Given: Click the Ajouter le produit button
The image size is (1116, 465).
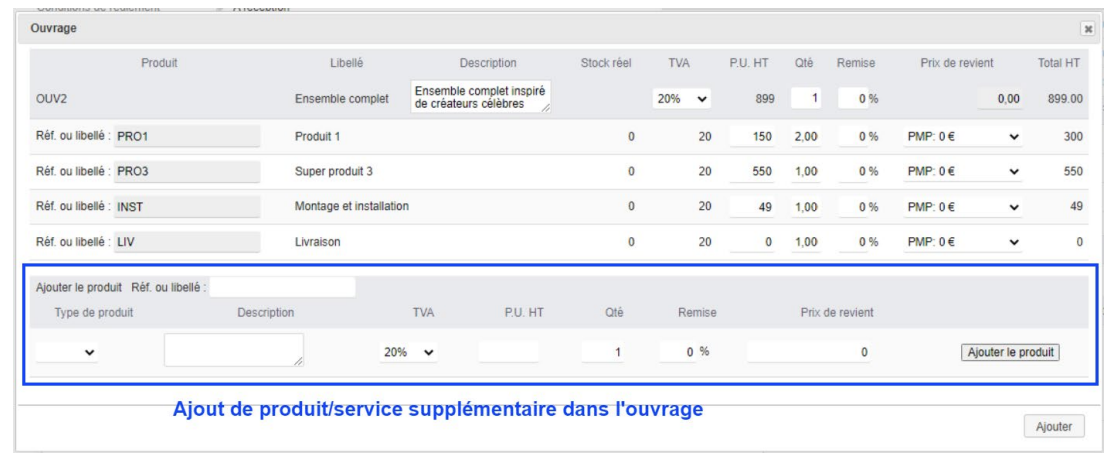Looking at the screenshot, I should pos(1010,352).
